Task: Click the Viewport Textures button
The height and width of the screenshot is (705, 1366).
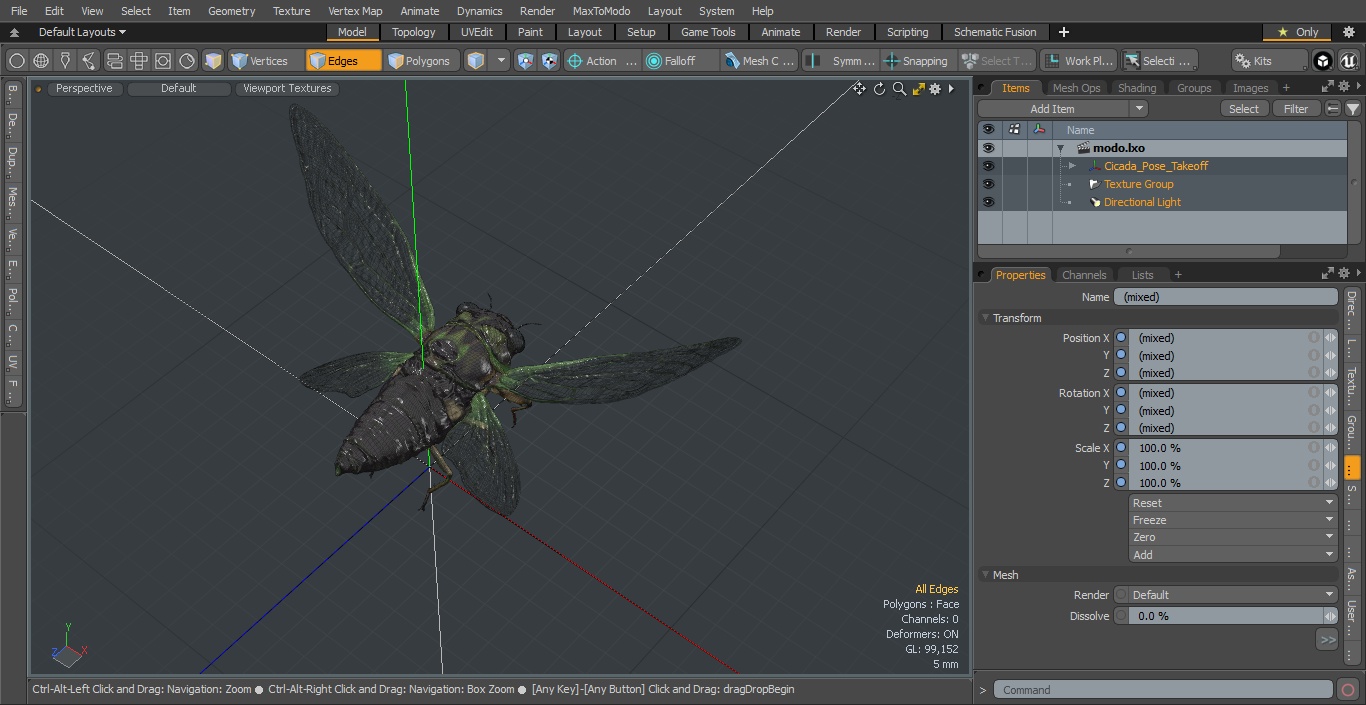Action: point(287,88)
